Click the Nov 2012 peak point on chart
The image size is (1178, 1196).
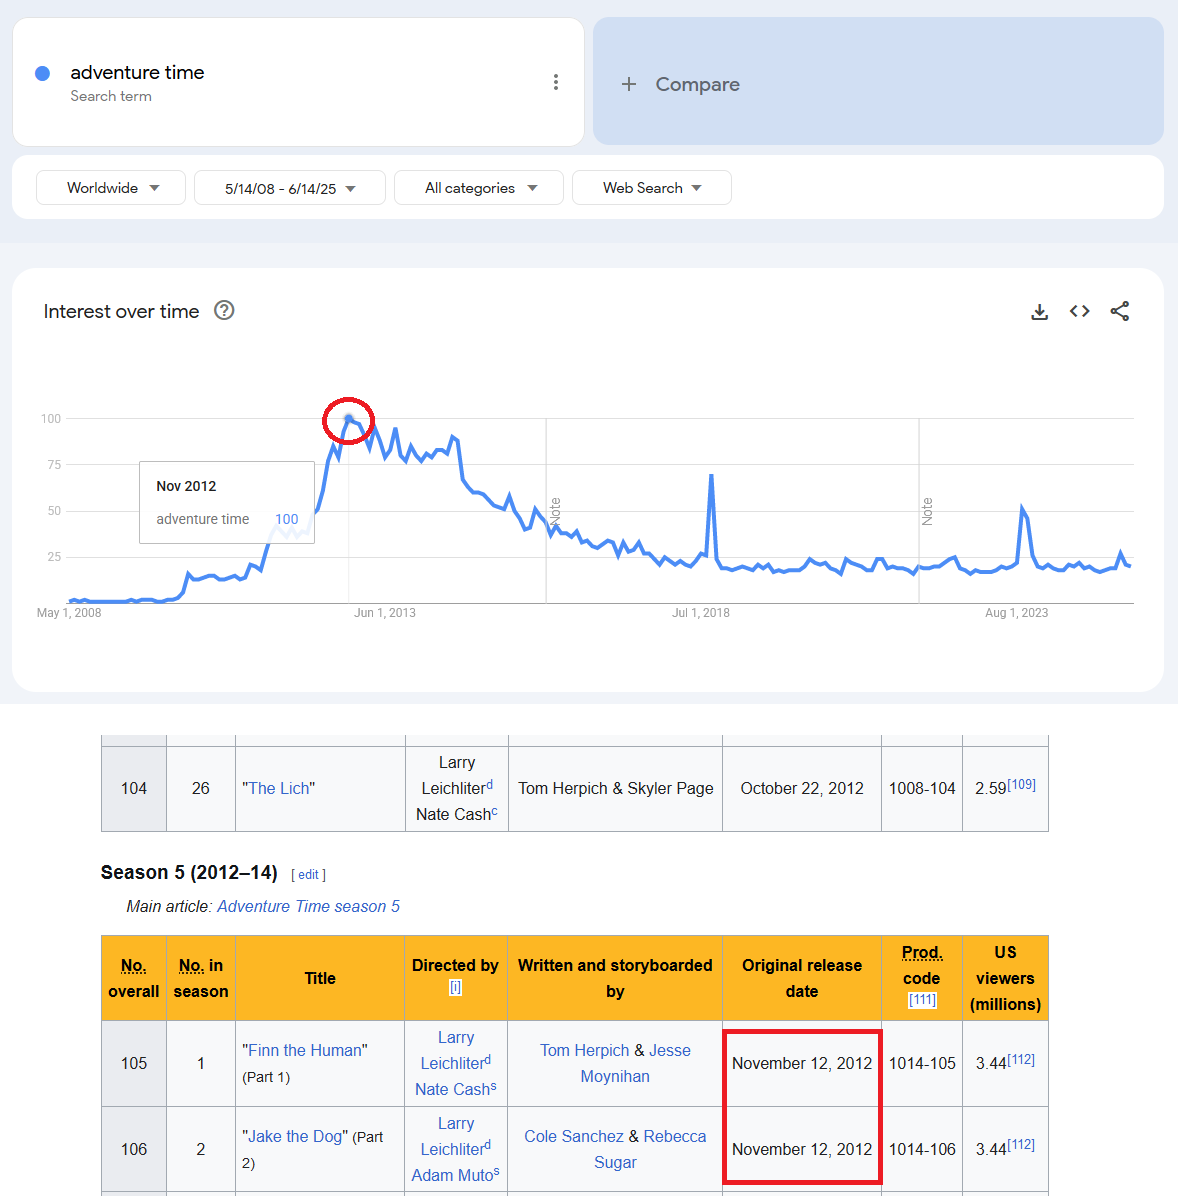(349, 418)
